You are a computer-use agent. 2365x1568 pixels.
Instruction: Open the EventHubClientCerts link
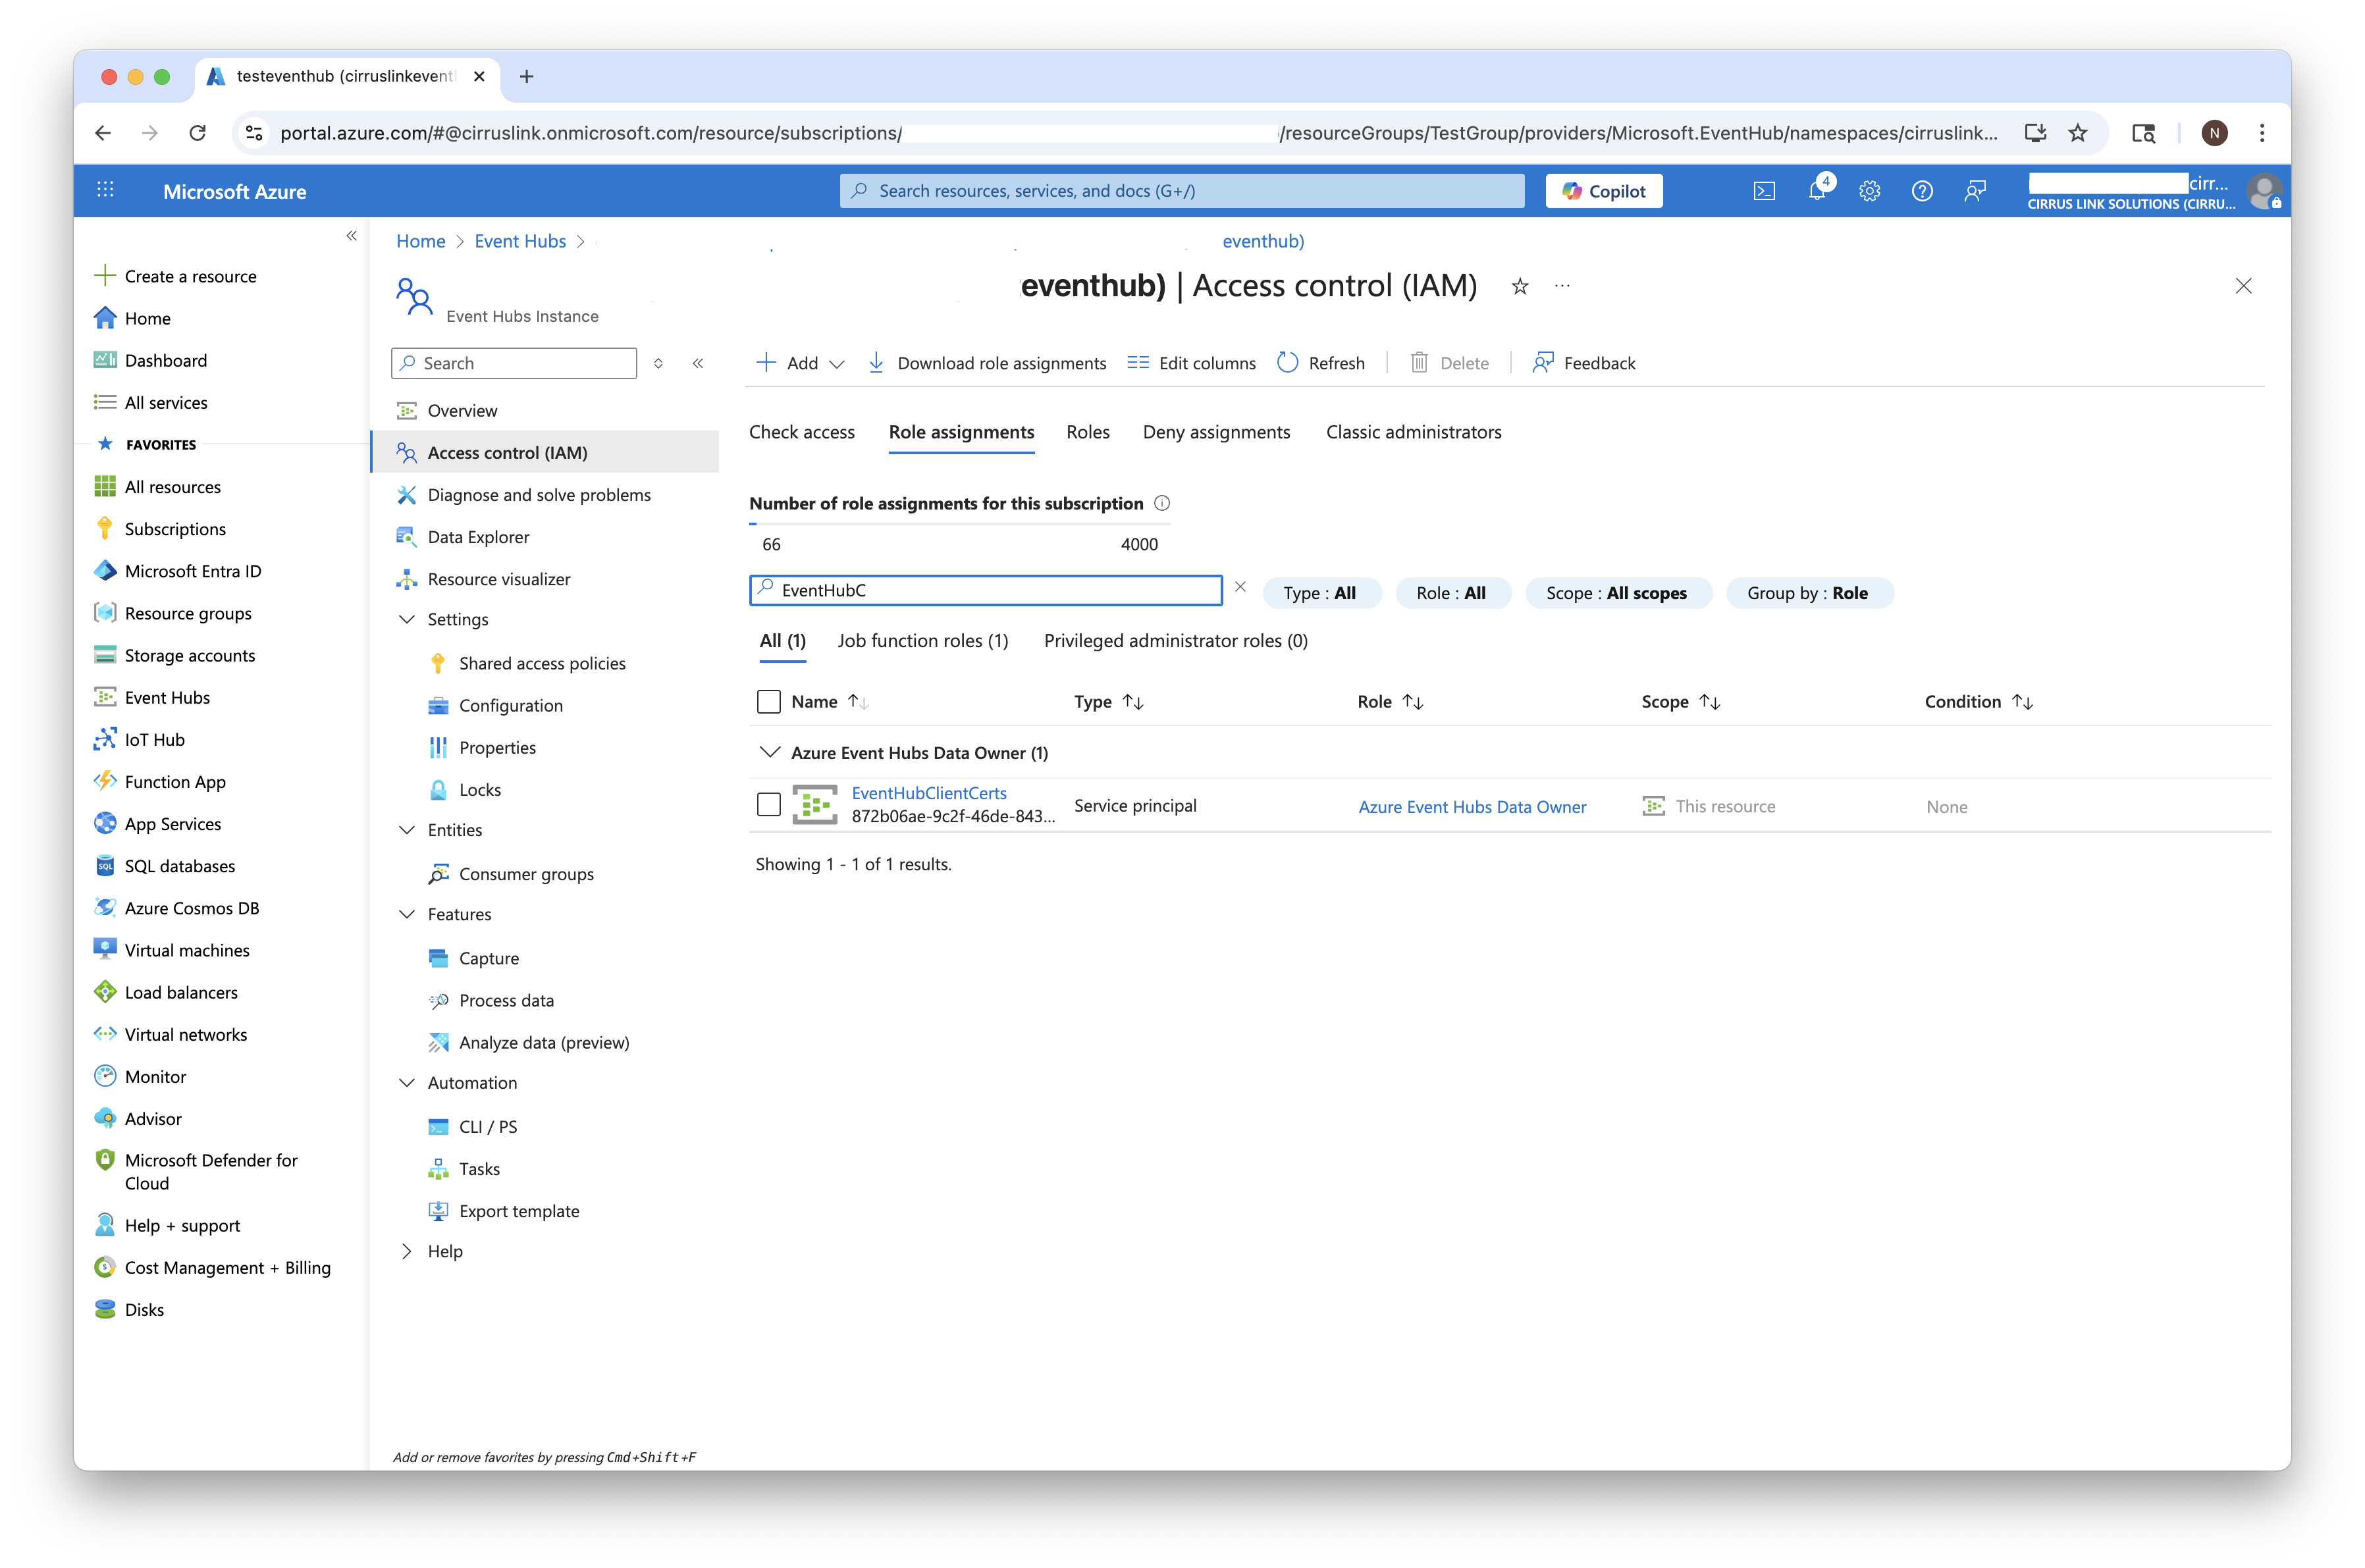click(929, 793)
